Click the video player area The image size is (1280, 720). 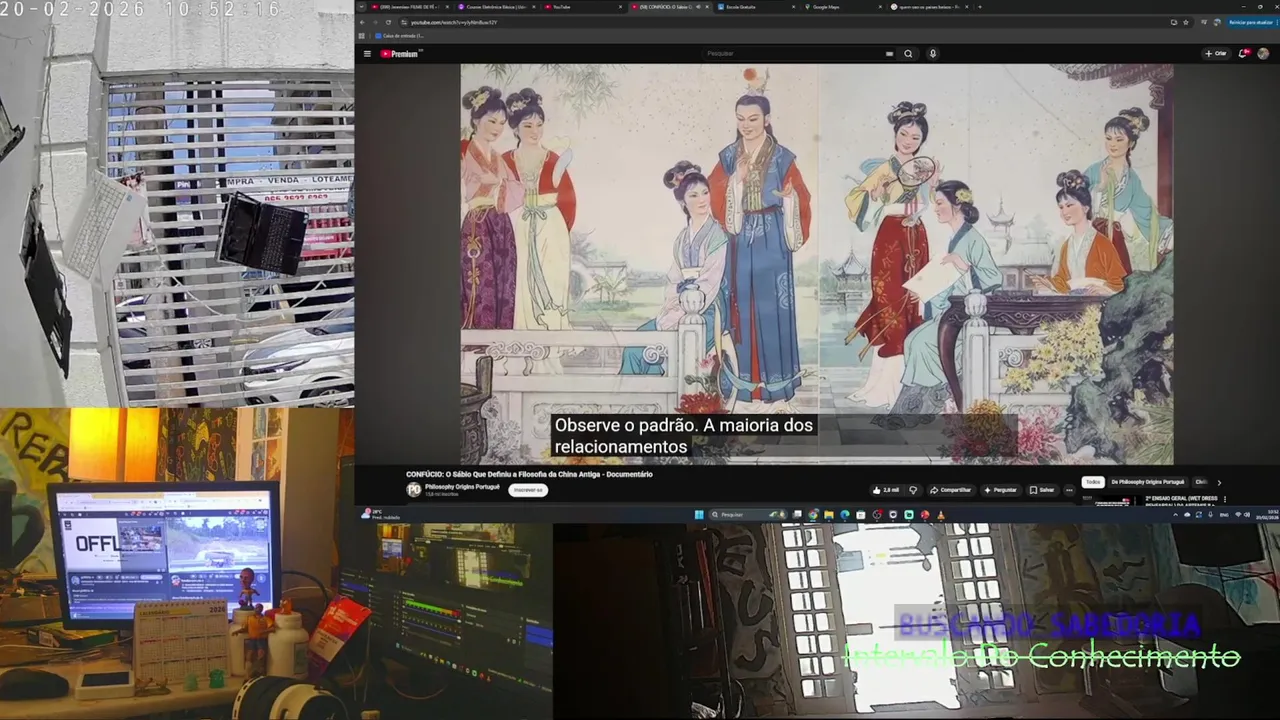click(x=816, y=263)
